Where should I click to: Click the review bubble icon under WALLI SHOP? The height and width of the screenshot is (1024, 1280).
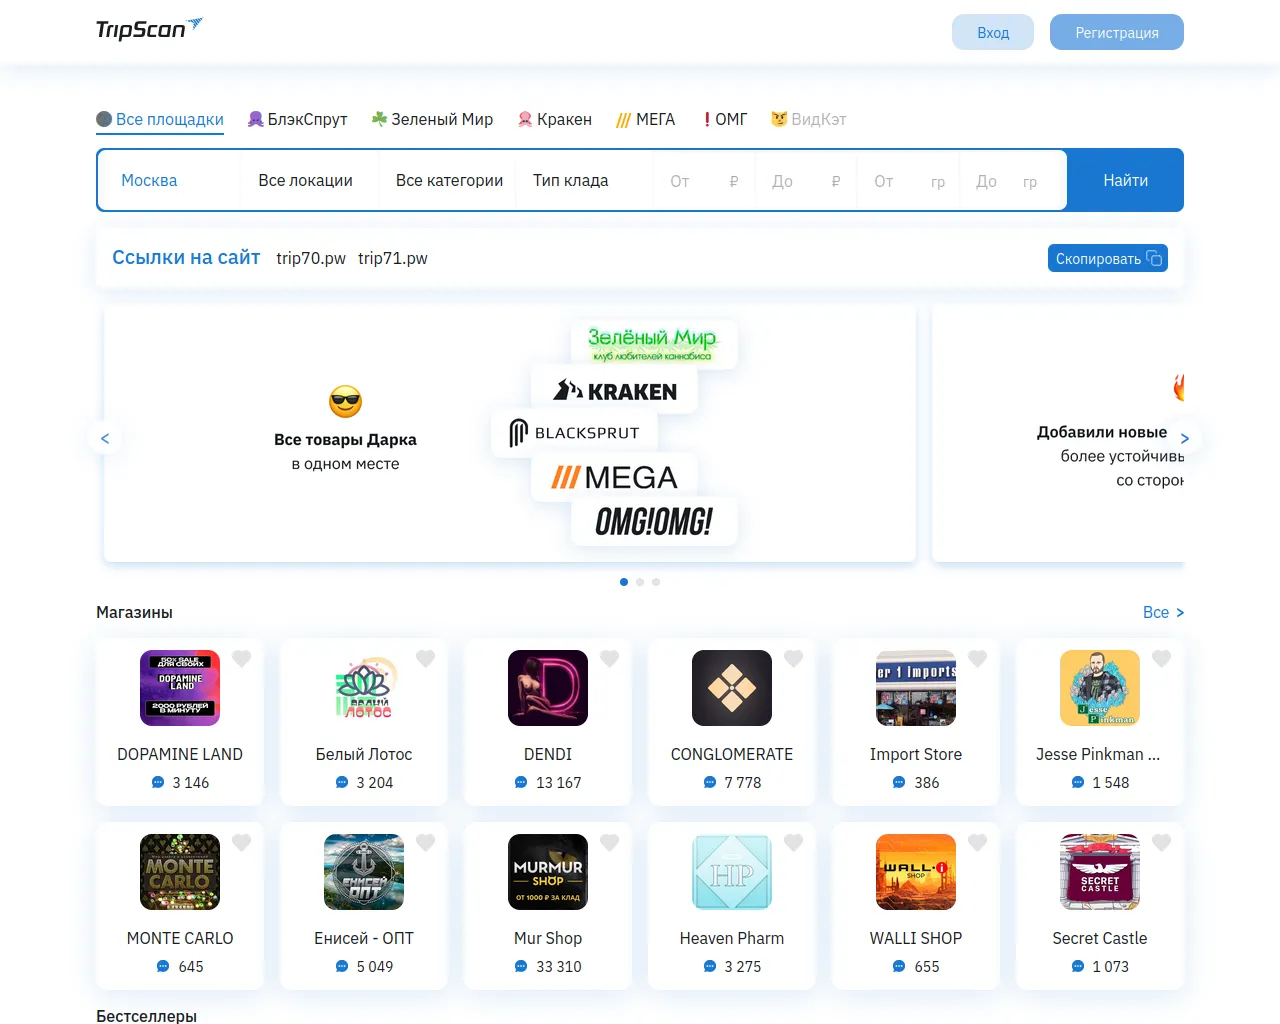point(899,966)
